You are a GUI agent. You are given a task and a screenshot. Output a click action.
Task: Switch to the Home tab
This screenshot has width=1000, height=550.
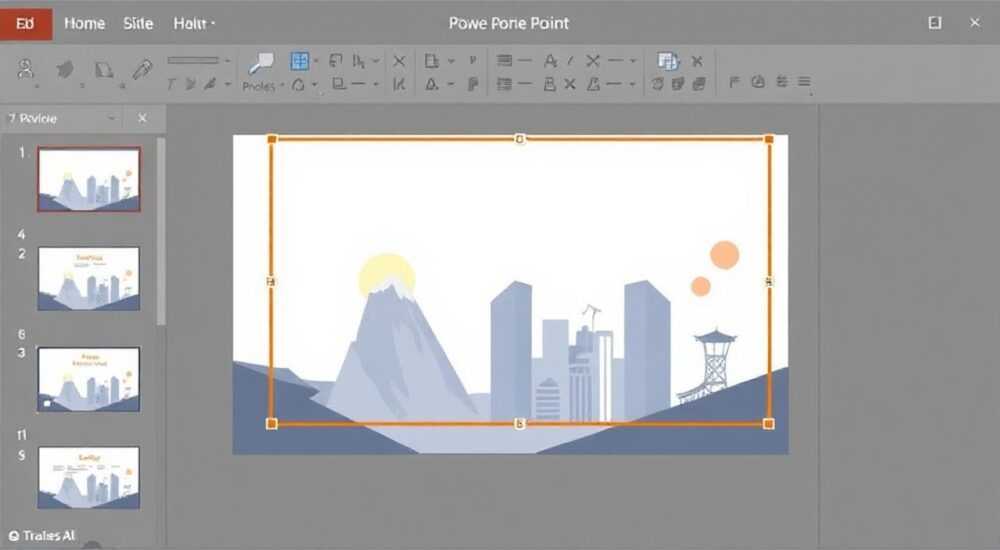tap(84, 24)
